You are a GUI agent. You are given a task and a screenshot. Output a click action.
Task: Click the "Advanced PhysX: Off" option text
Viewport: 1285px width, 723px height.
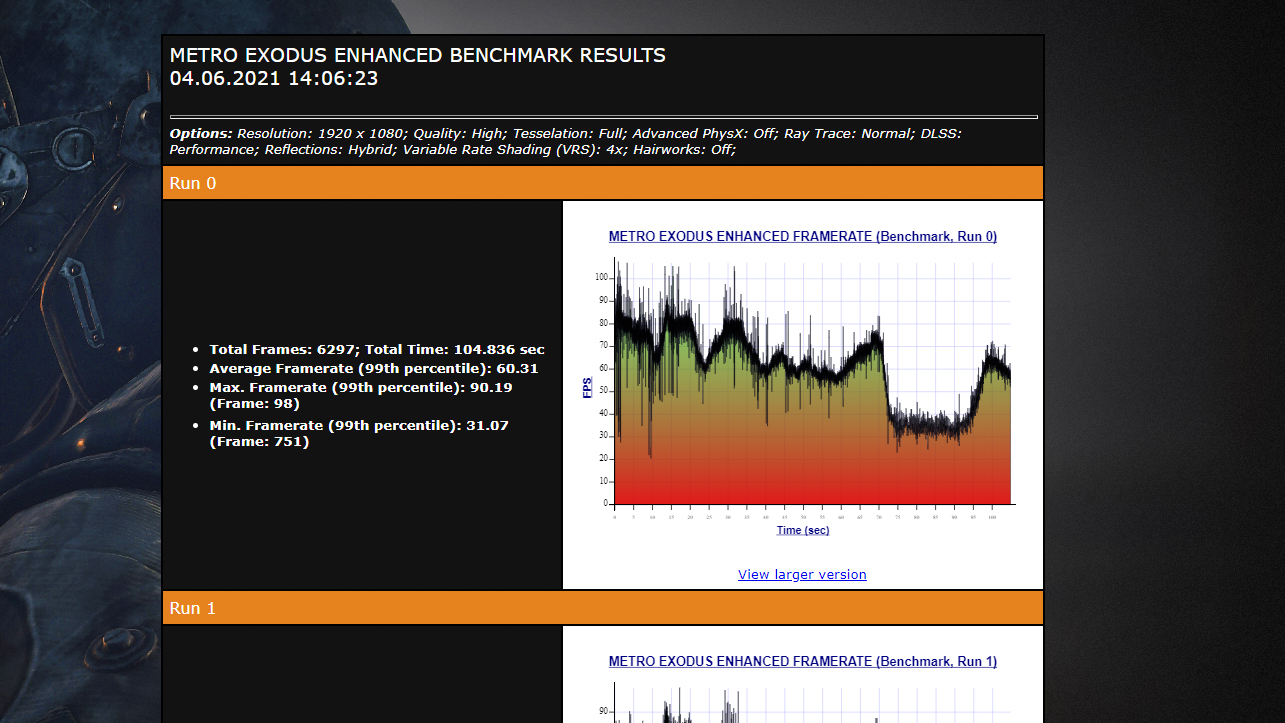[x=704, y=134]
